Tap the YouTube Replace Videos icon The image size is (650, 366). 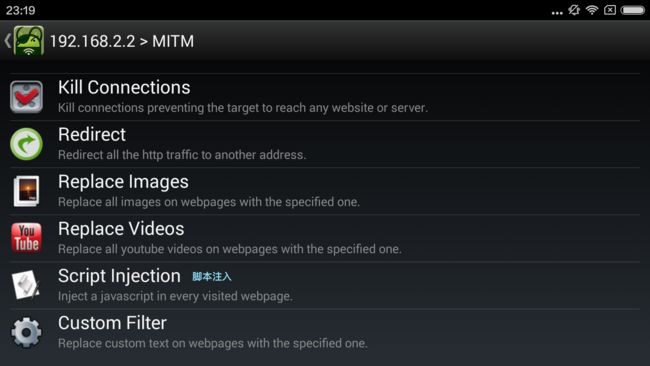pos(27,238)
